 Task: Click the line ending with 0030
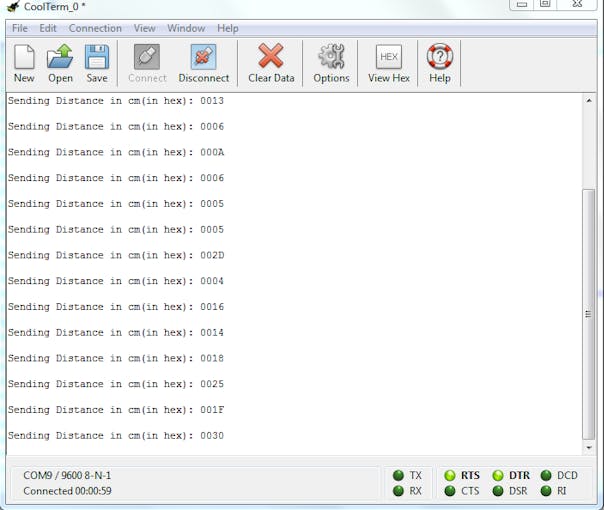tap(116, 436)
